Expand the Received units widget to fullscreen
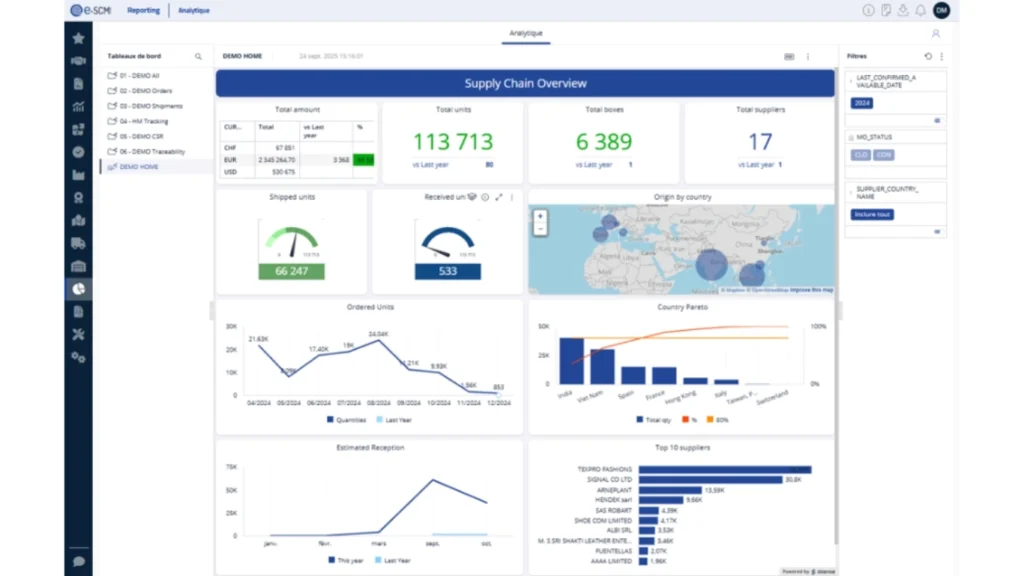Image resolution: width=1024 pixels, height=576 pixels. point(499,197)
